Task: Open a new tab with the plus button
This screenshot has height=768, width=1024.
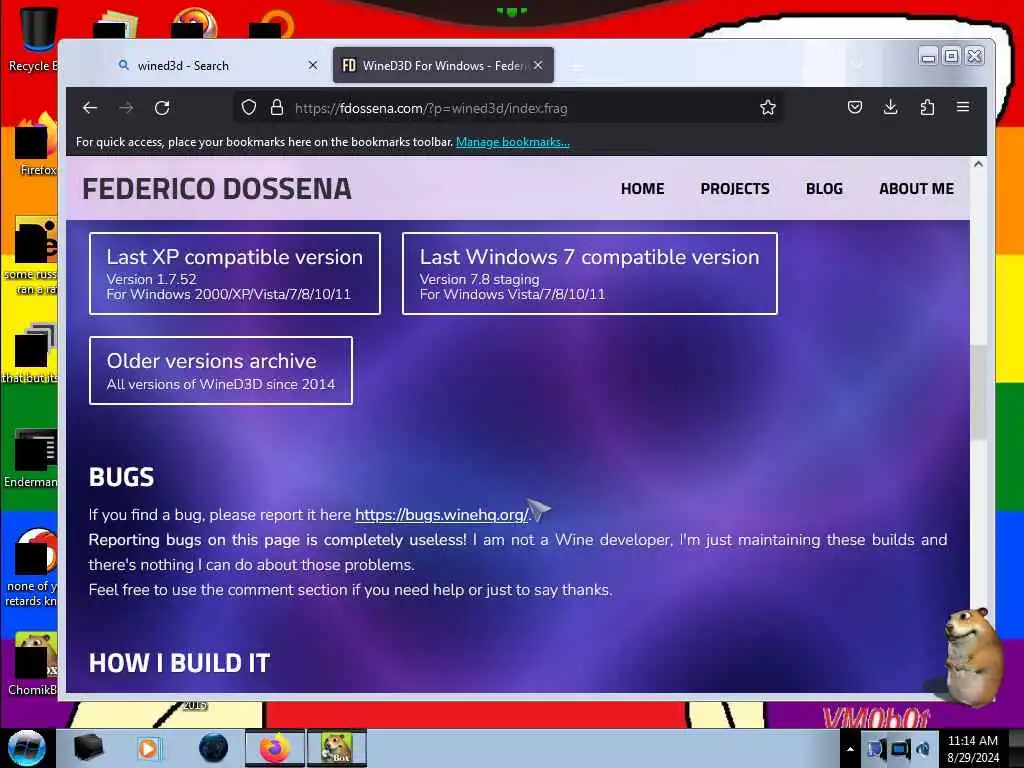Action: pos(576,66)
